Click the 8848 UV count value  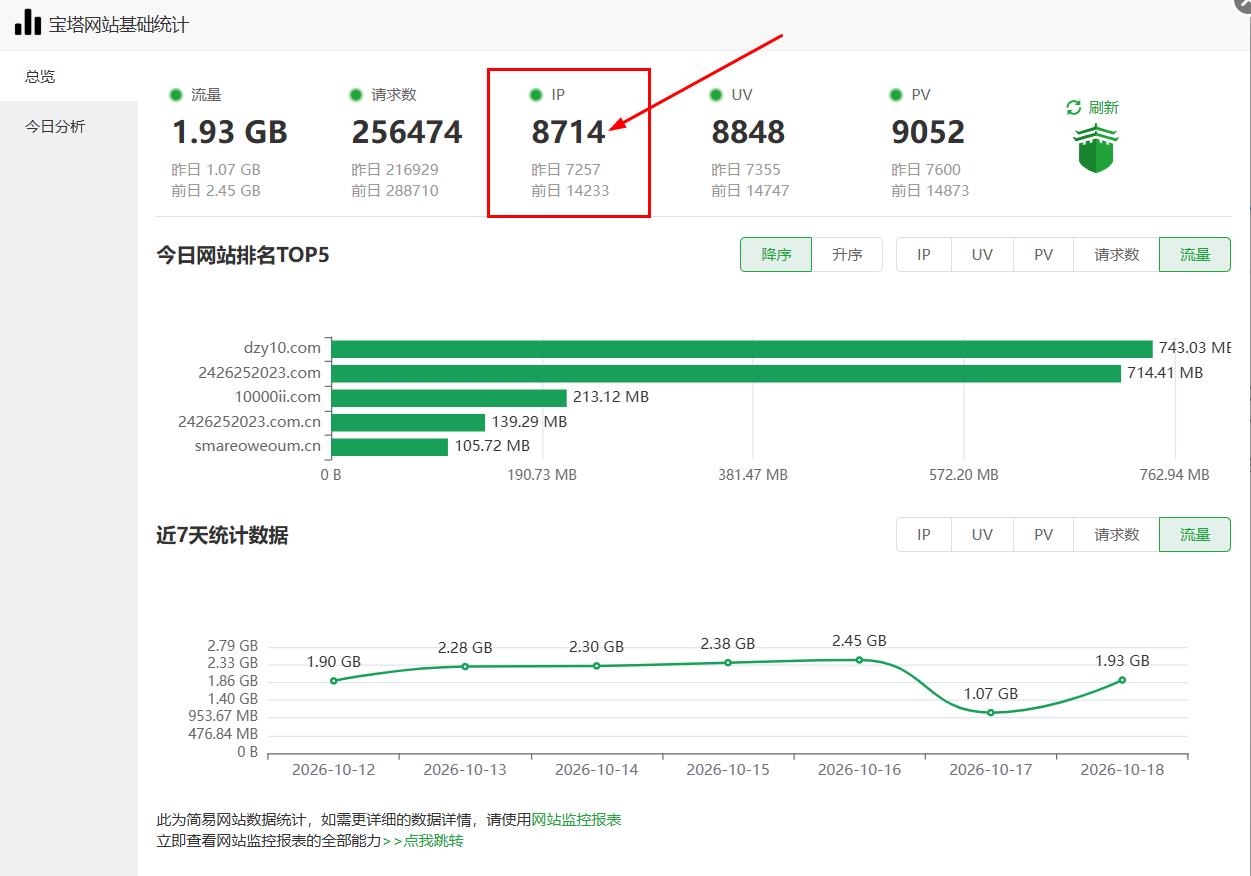pyautogui.click(x=748, y=132)
